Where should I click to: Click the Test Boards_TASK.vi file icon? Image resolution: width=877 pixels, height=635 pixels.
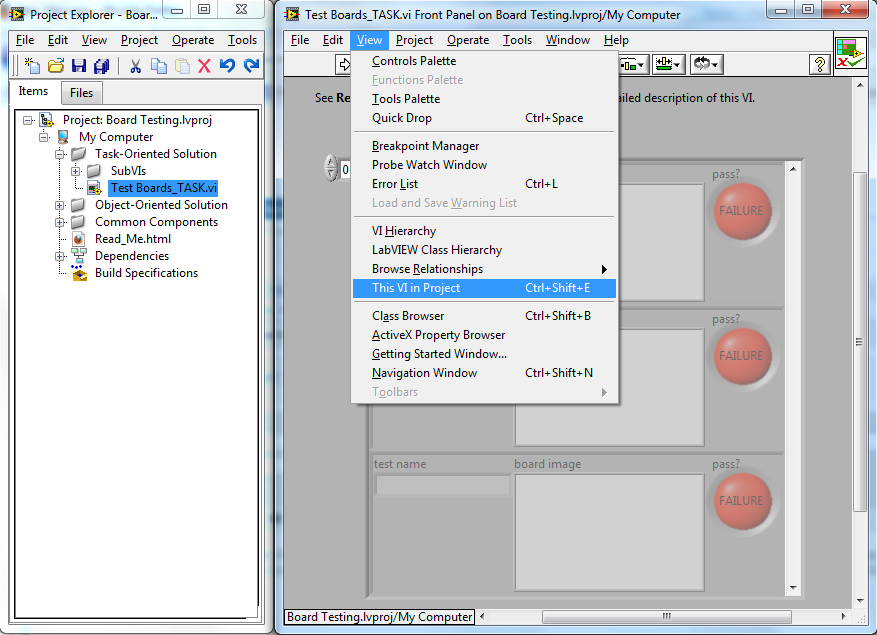95,189
